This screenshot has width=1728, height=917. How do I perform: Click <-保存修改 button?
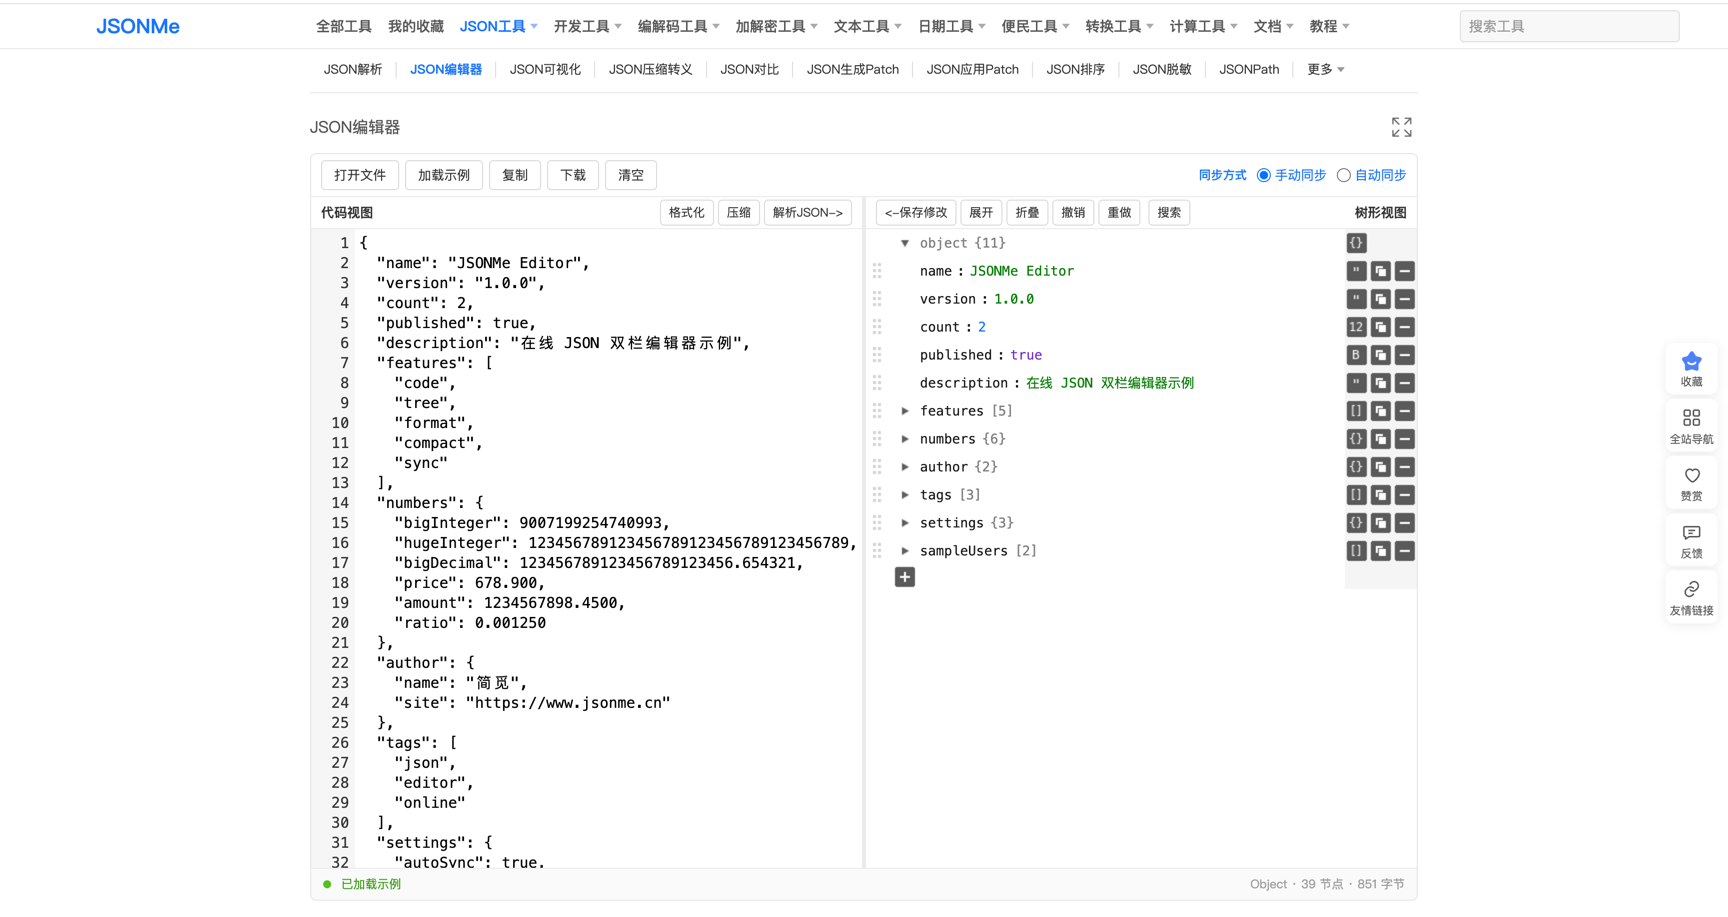tap(915, 212)
